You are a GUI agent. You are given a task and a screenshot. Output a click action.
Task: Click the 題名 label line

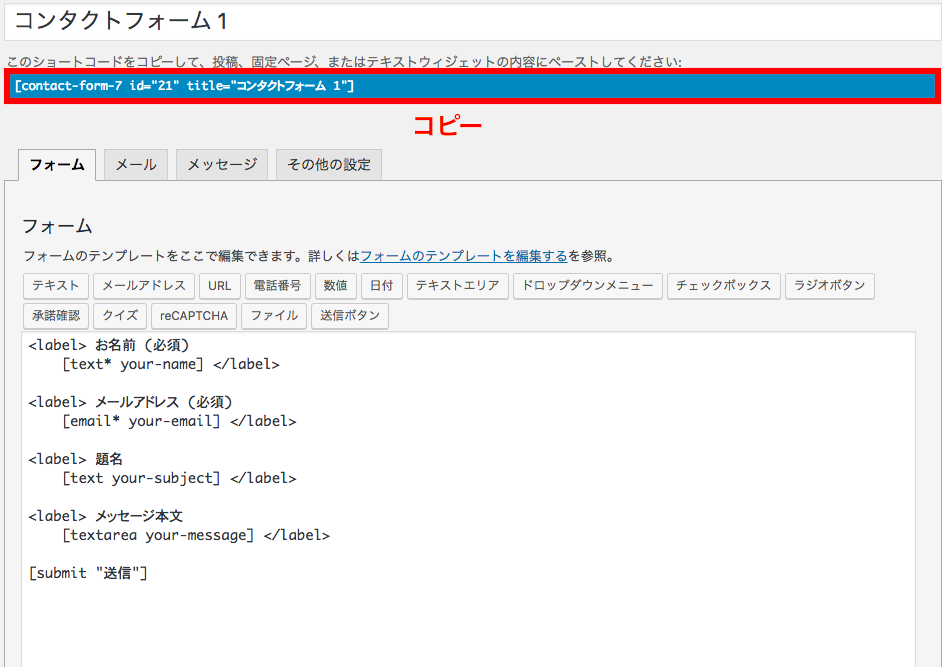75,460
